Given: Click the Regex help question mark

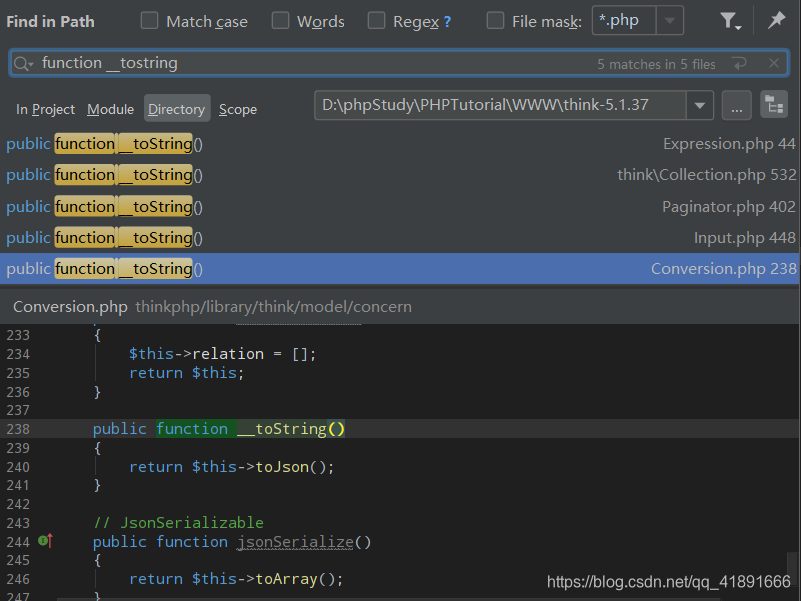Looking at the screenshot, I should click(x=447, y=21).
